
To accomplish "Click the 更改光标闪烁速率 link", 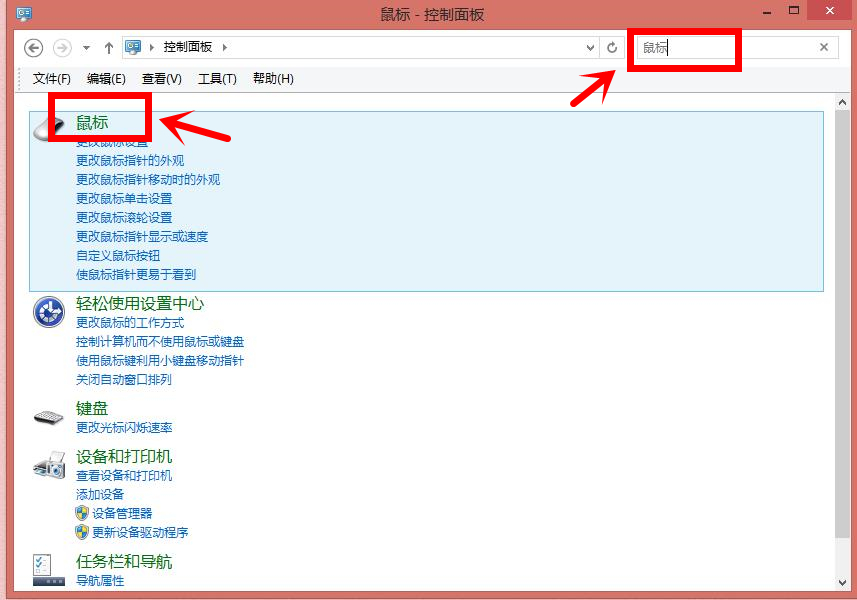I will tap(124, 428).
